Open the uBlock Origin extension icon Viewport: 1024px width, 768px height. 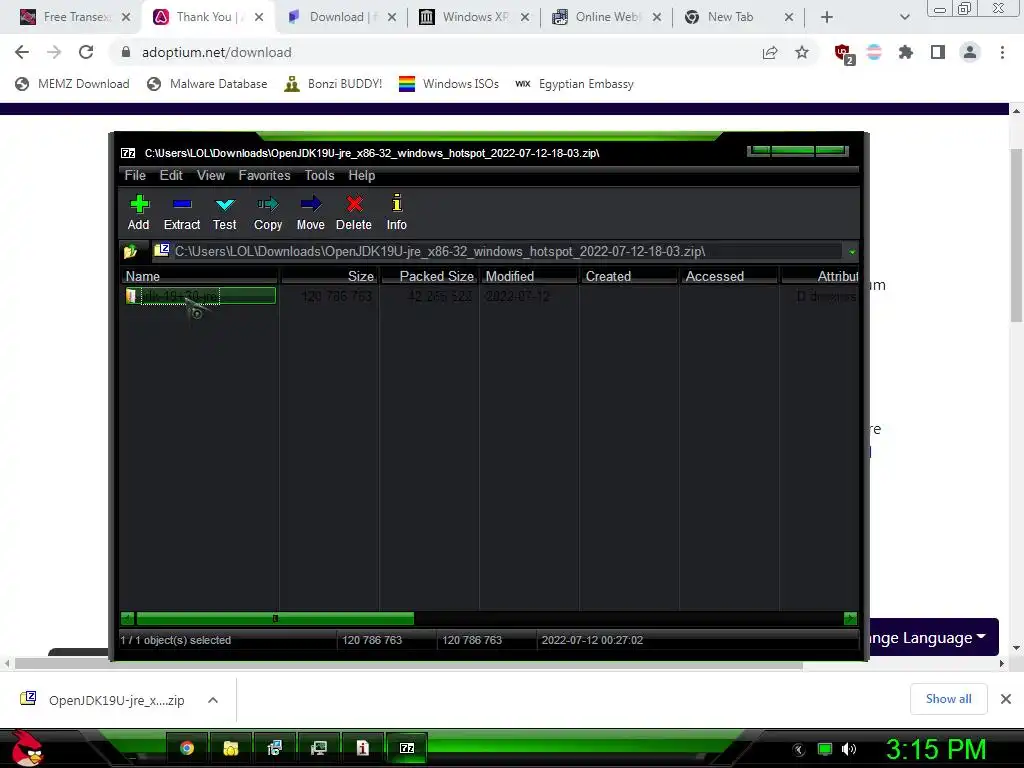pyautogui.click(x=844, y=54)
